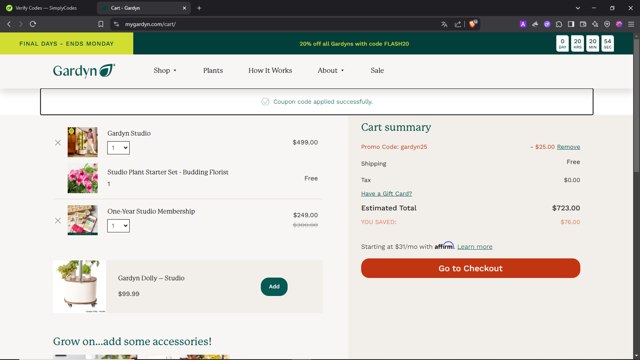Bookmark this page

coord(100,24)
